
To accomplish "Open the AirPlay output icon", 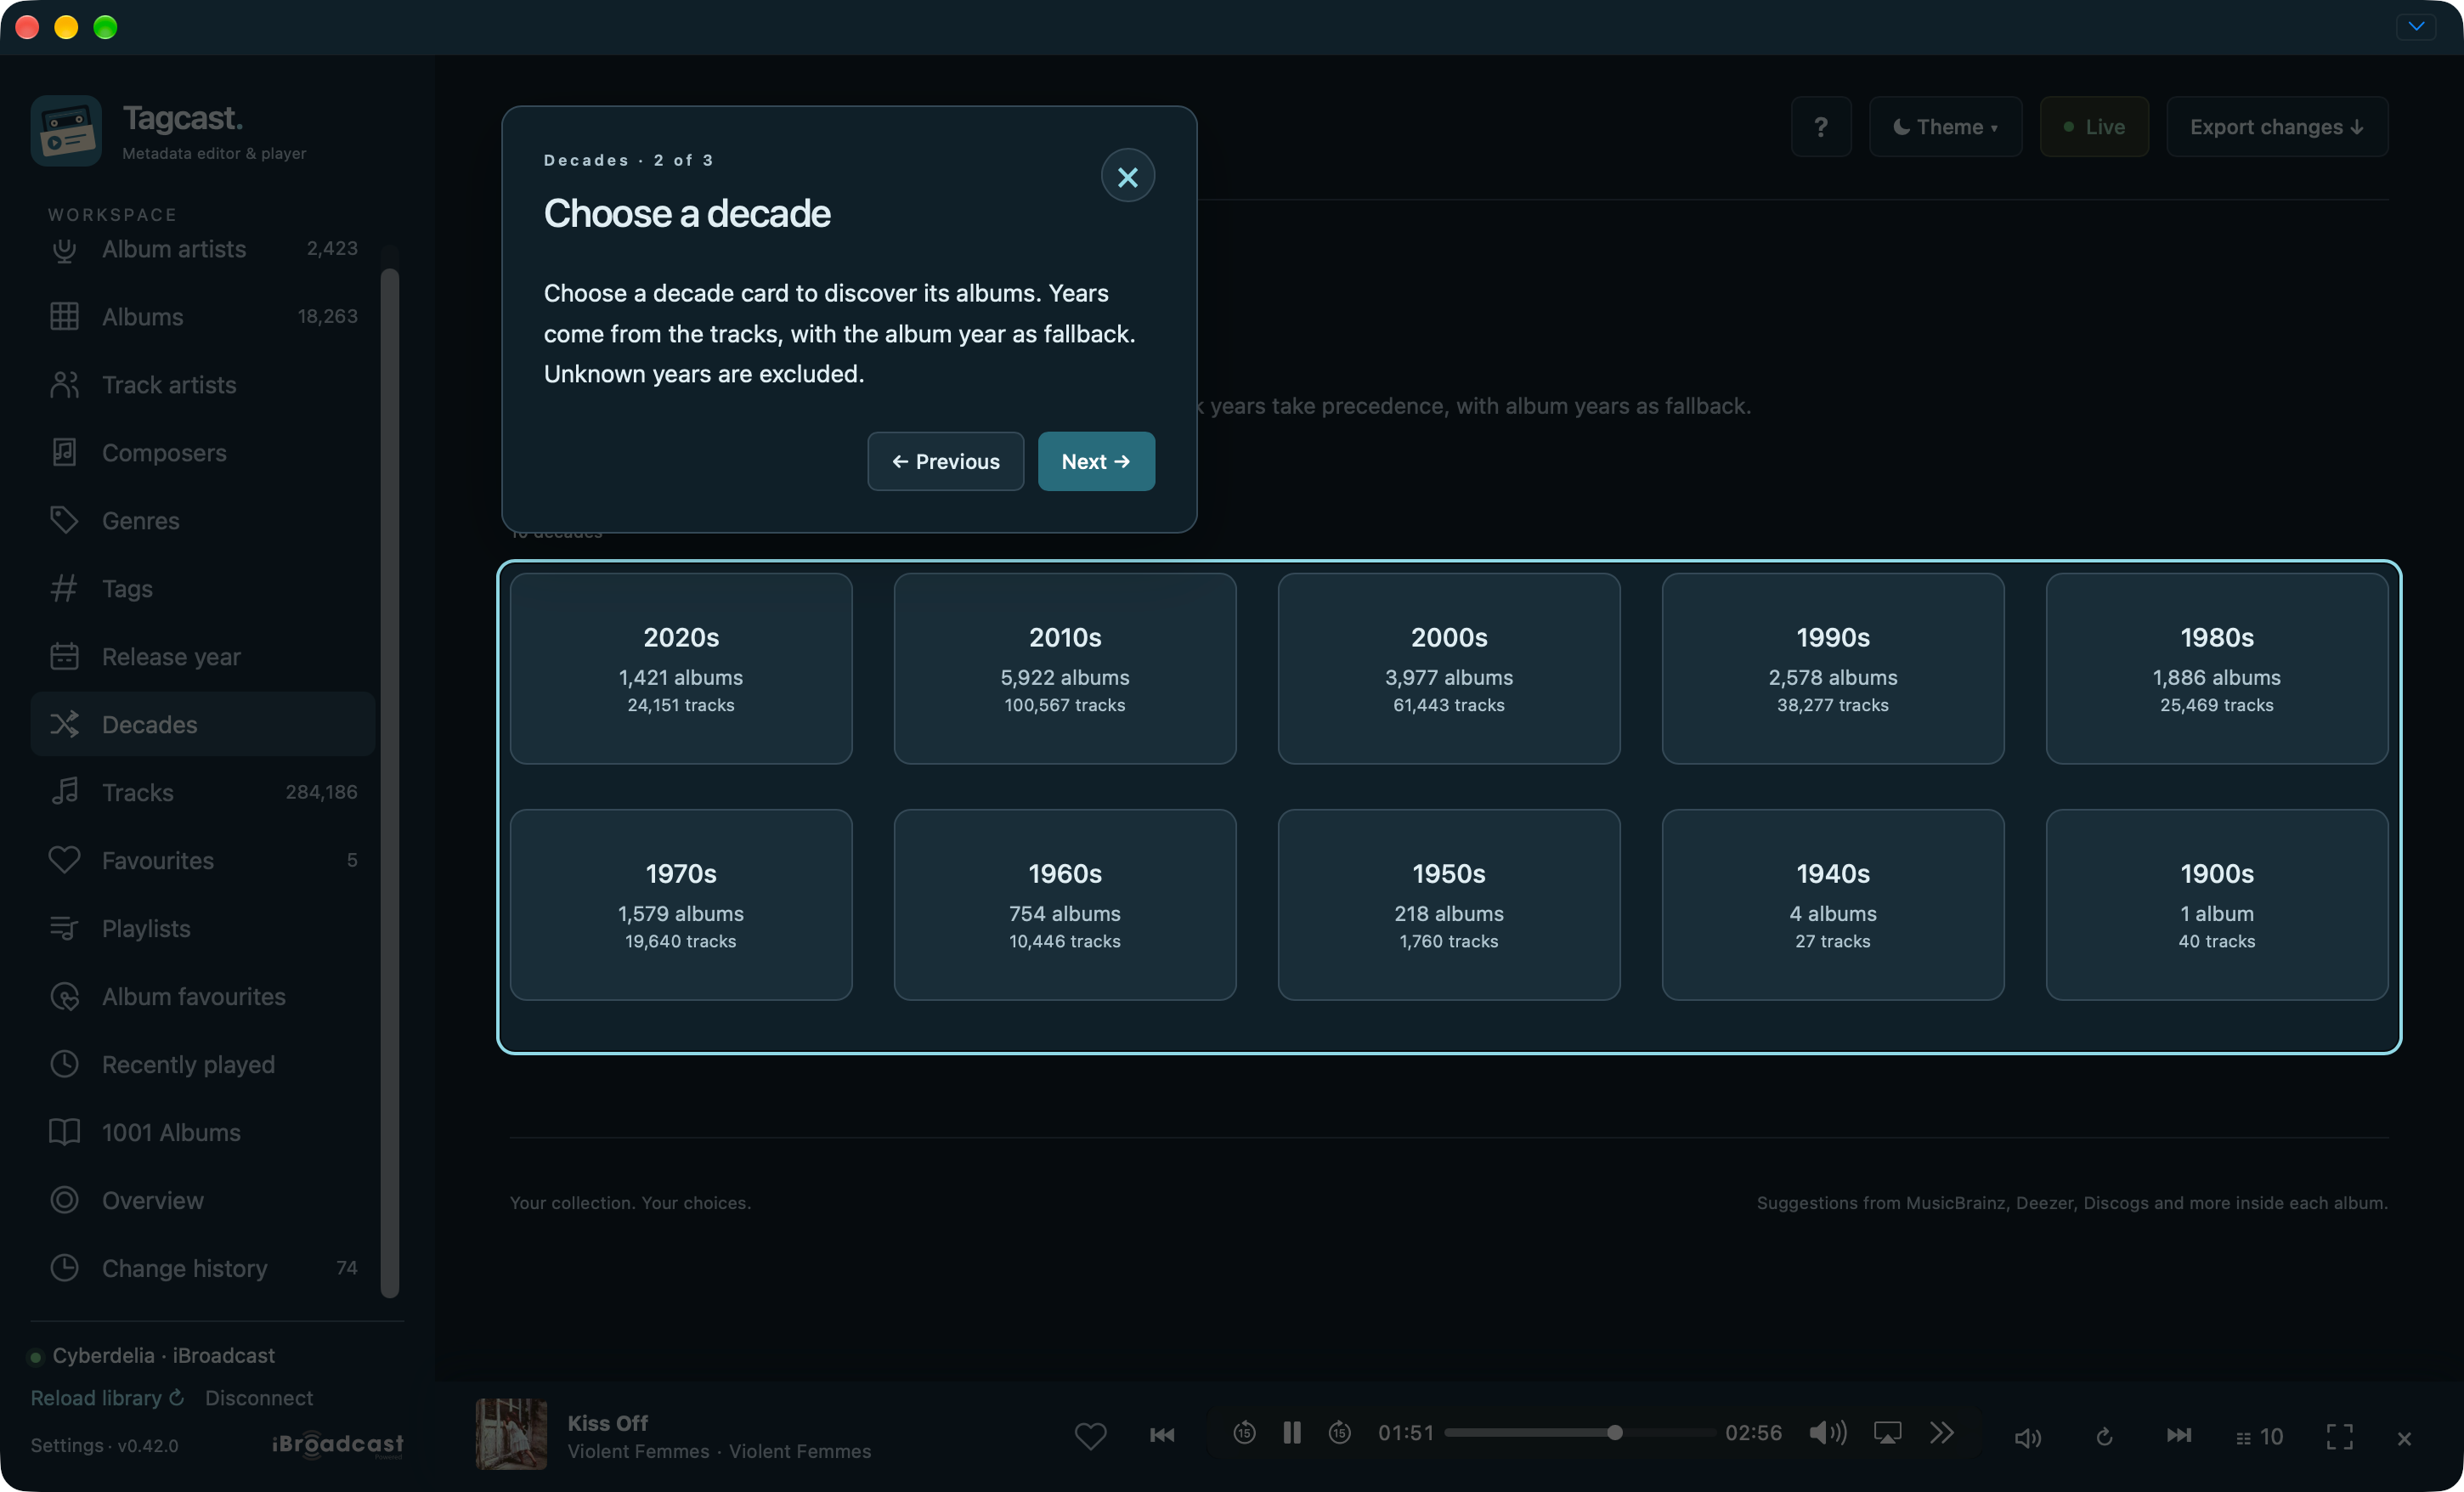I will (1887, 1433).
